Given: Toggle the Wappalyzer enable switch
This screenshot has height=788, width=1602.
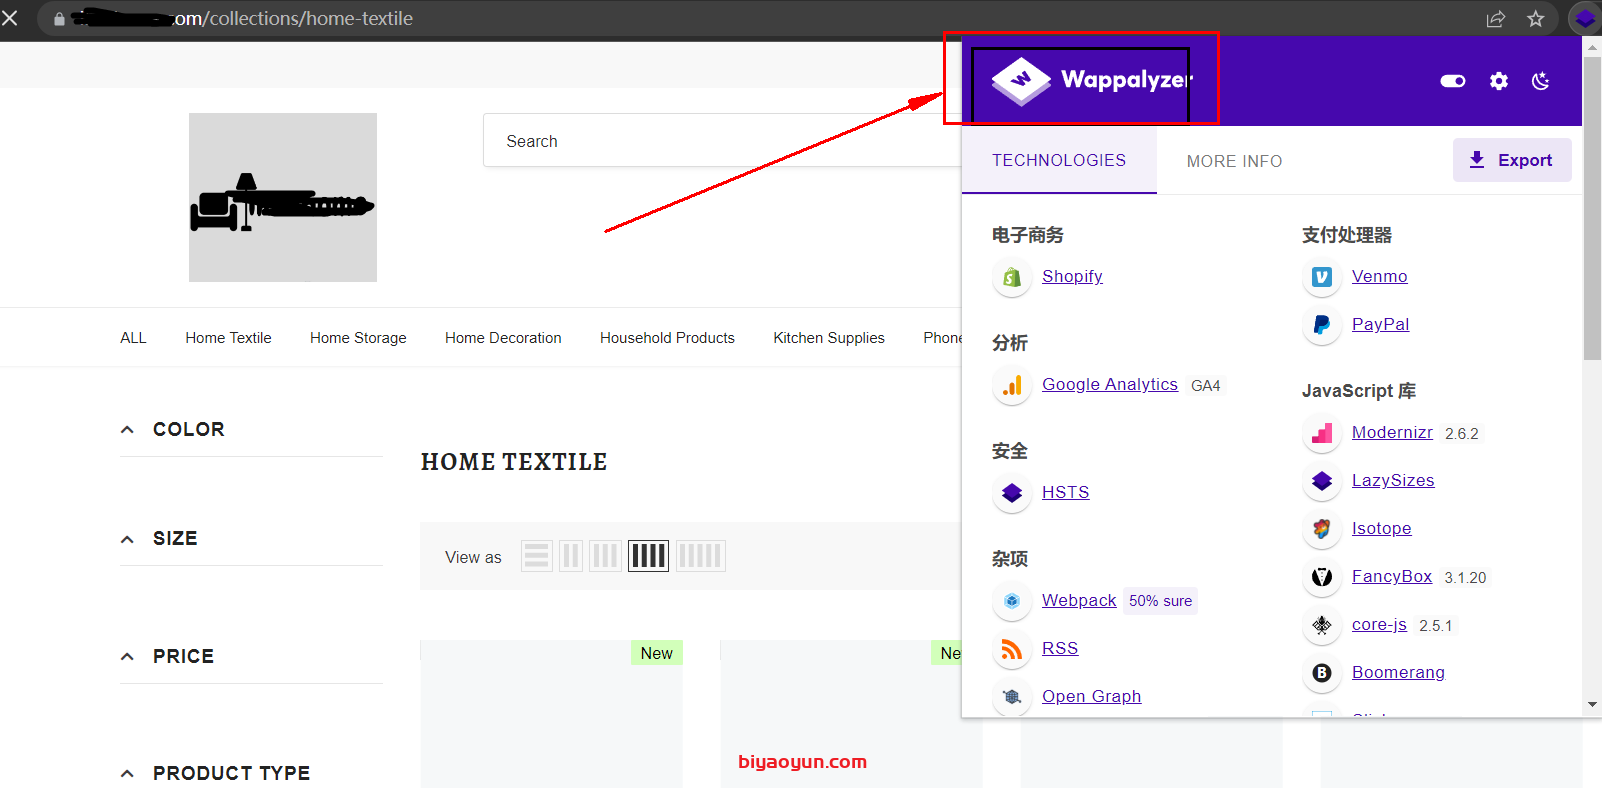Looking at the screenshot, I should 1453,81.
